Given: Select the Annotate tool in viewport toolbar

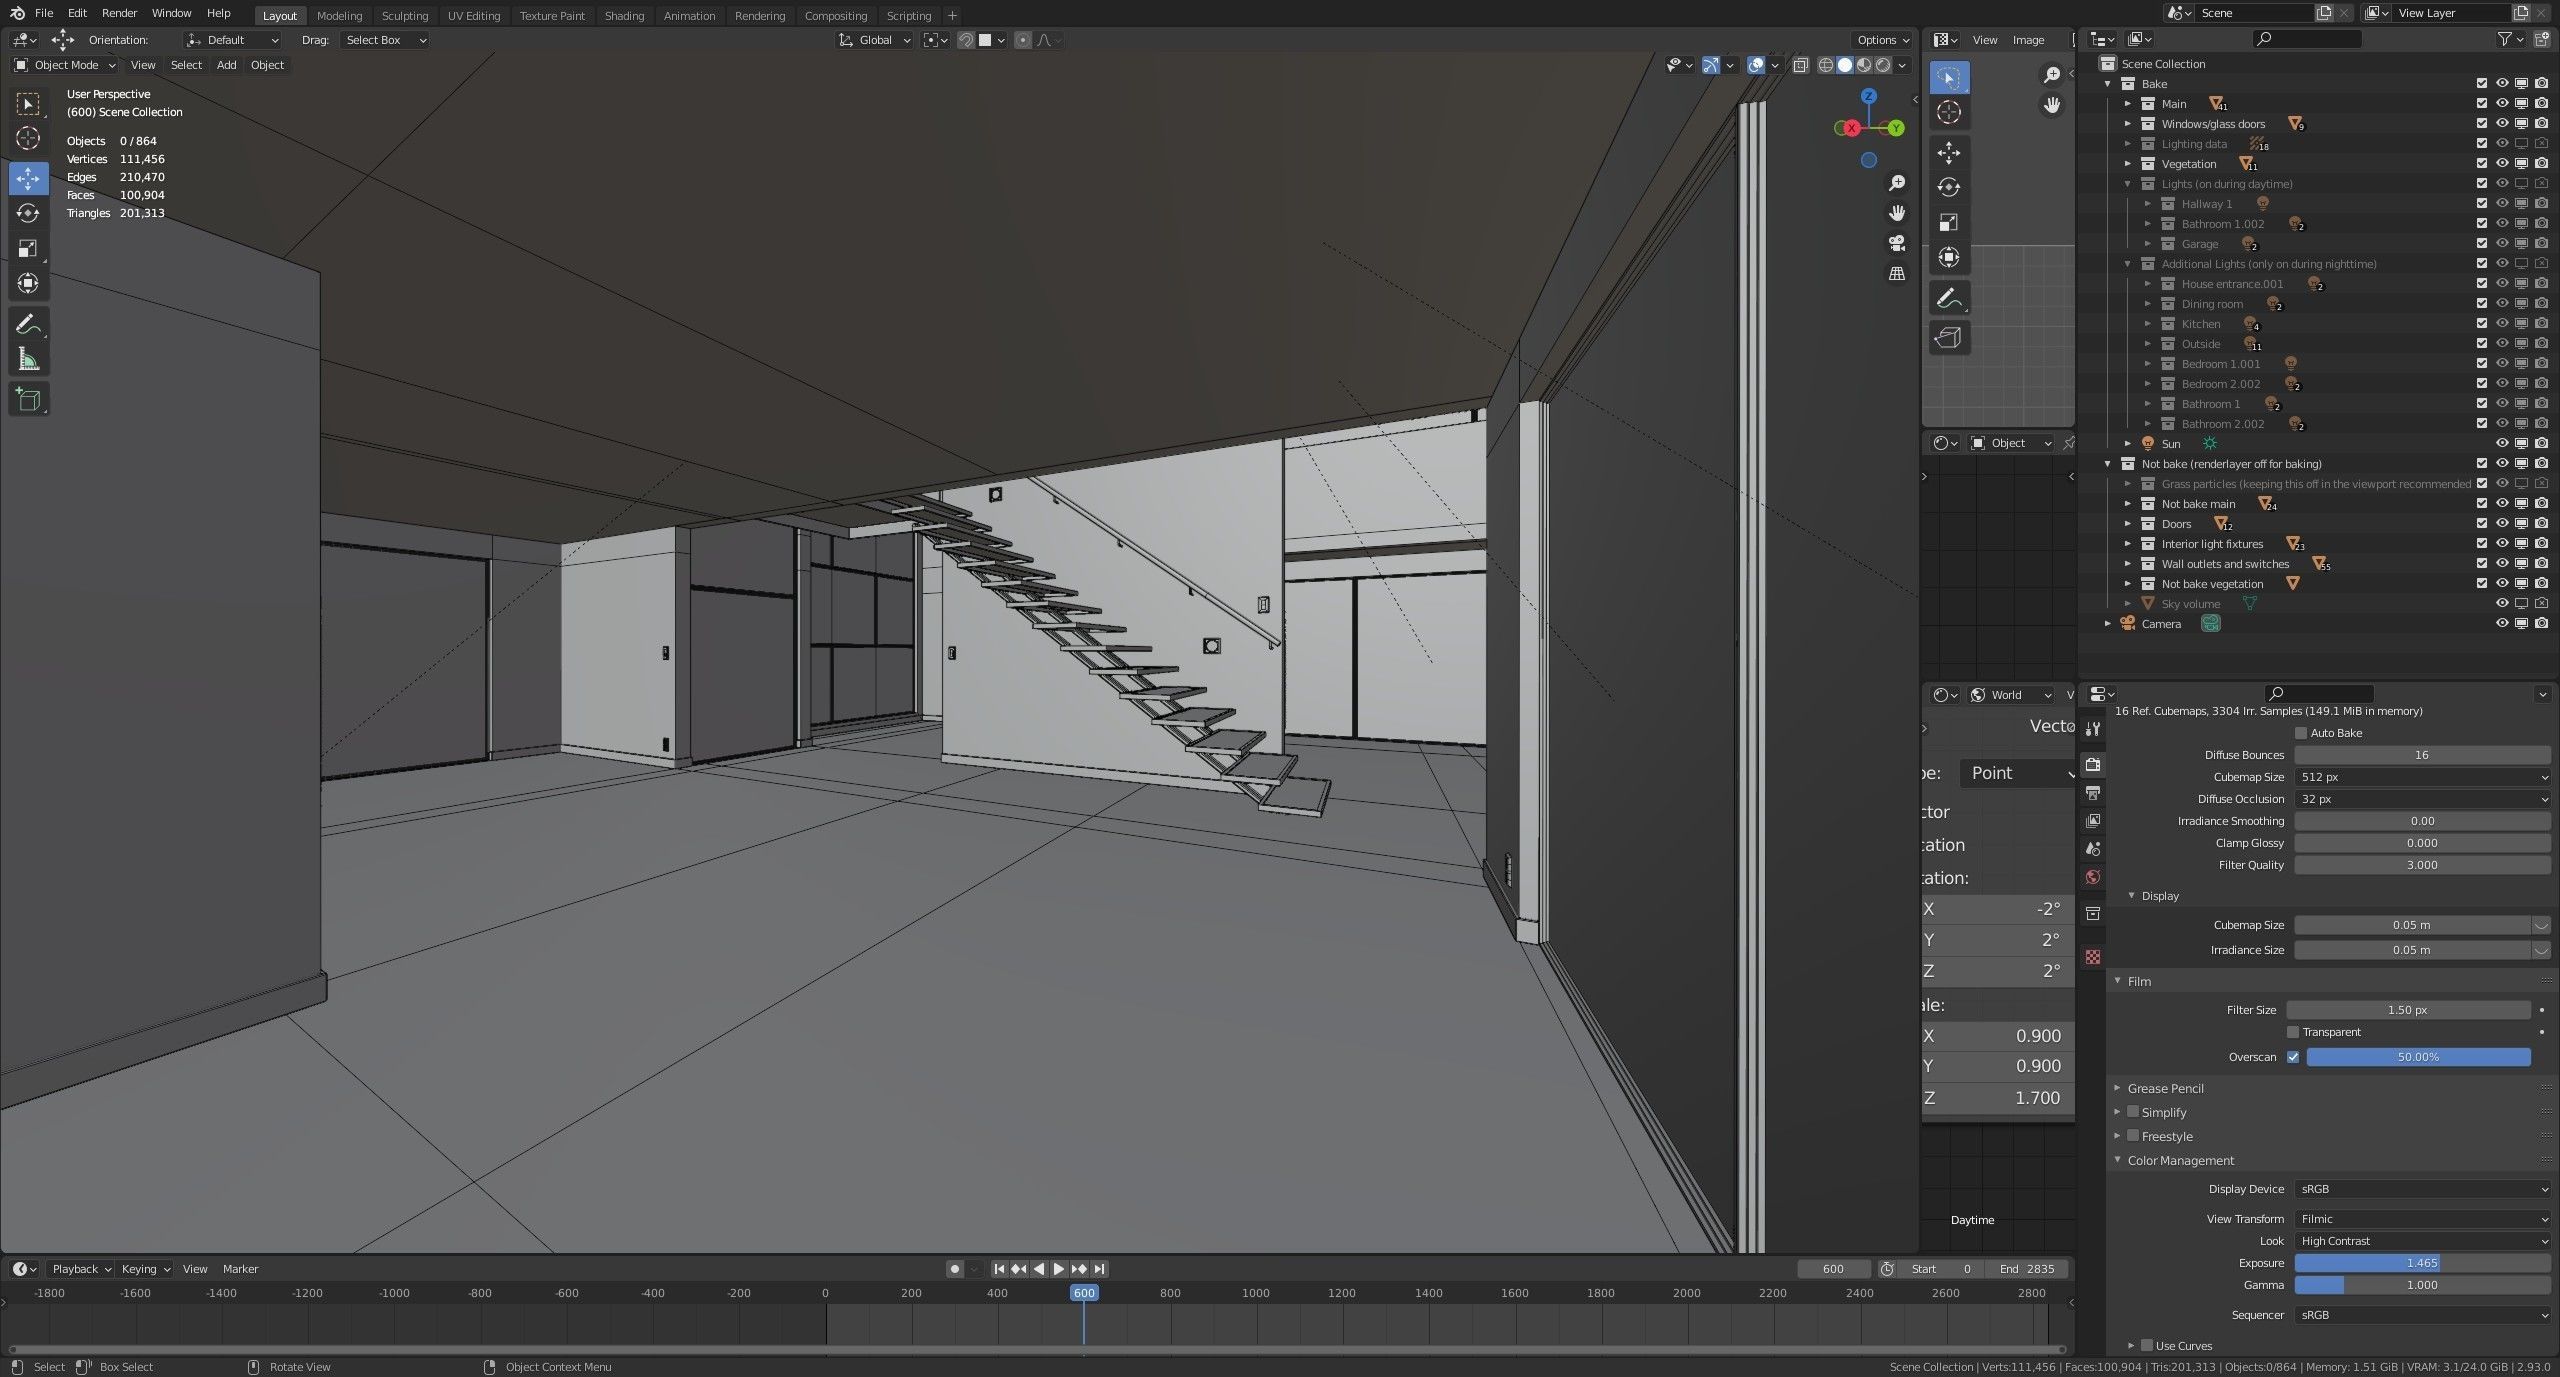Looking at the screenshot, I should 28,324.
